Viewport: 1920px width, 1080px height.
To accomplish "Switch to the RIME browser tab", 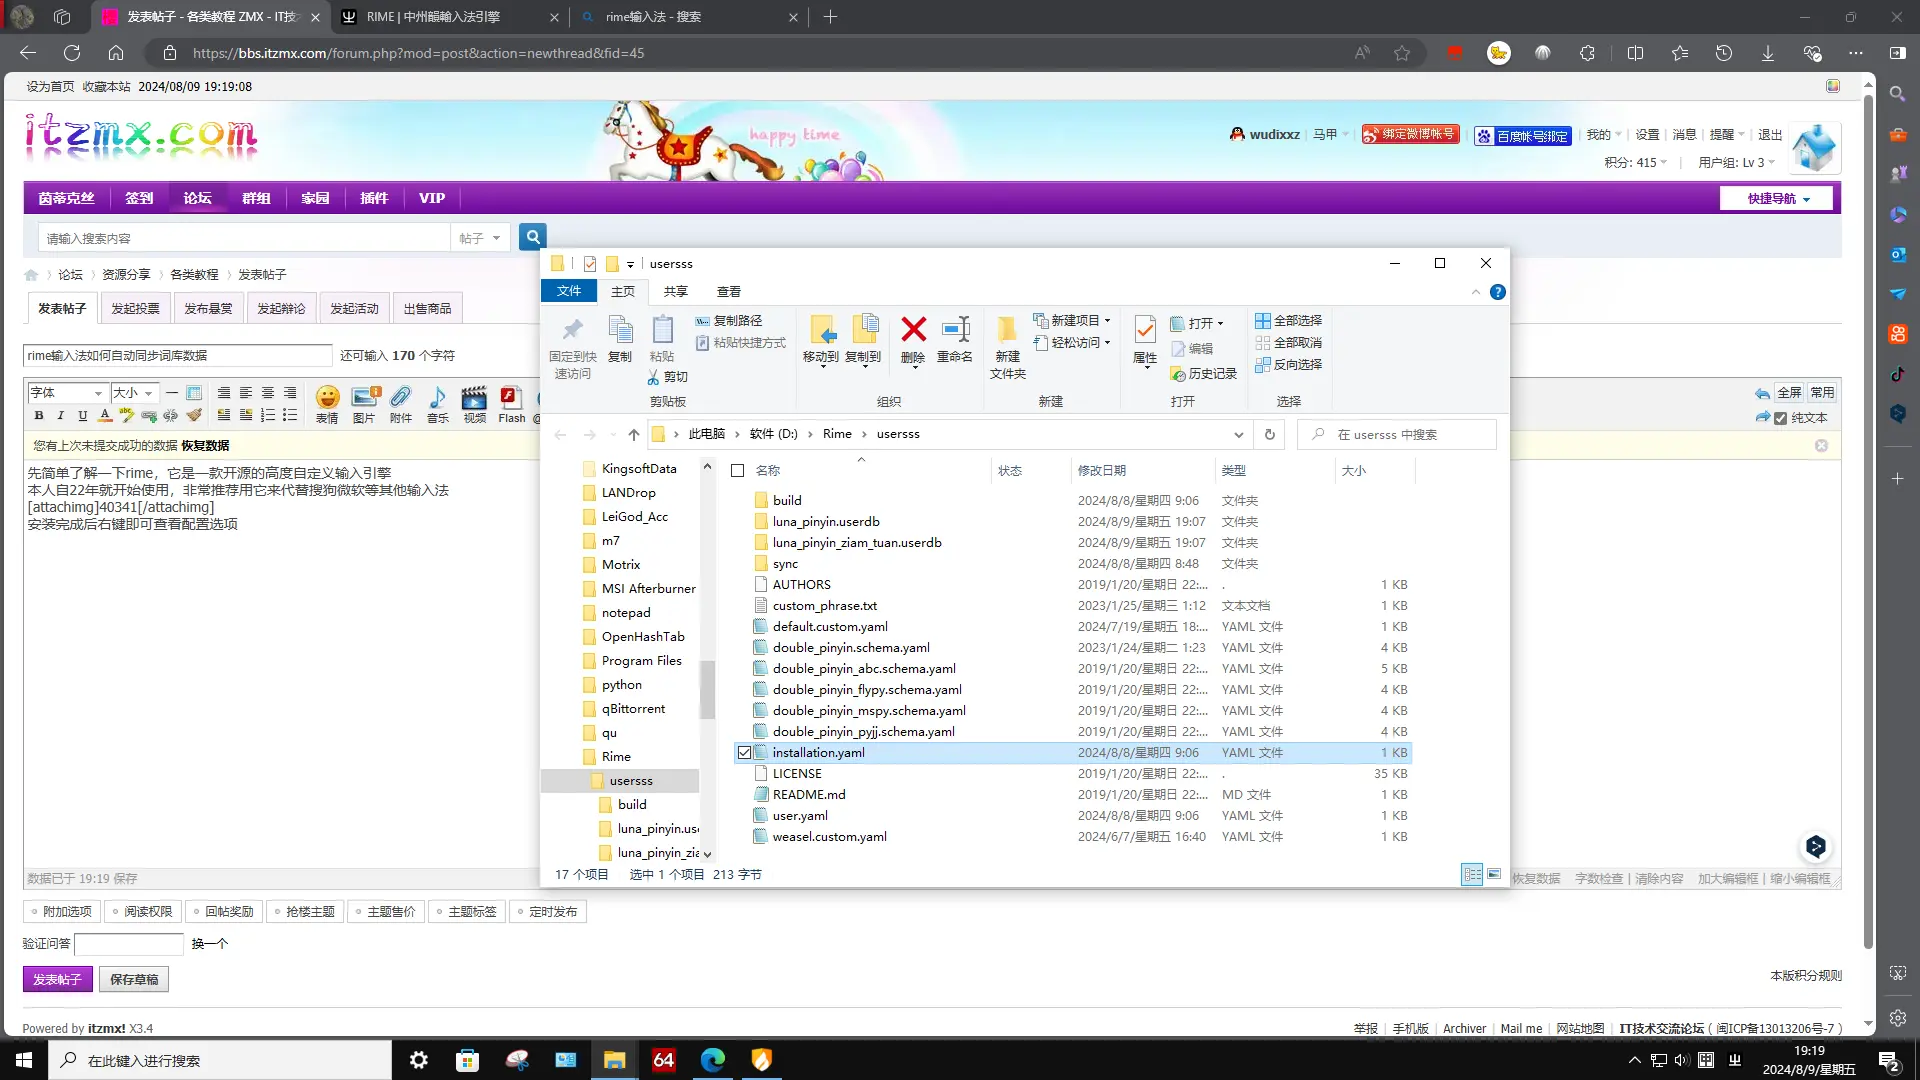I will (x=449, y=17).
